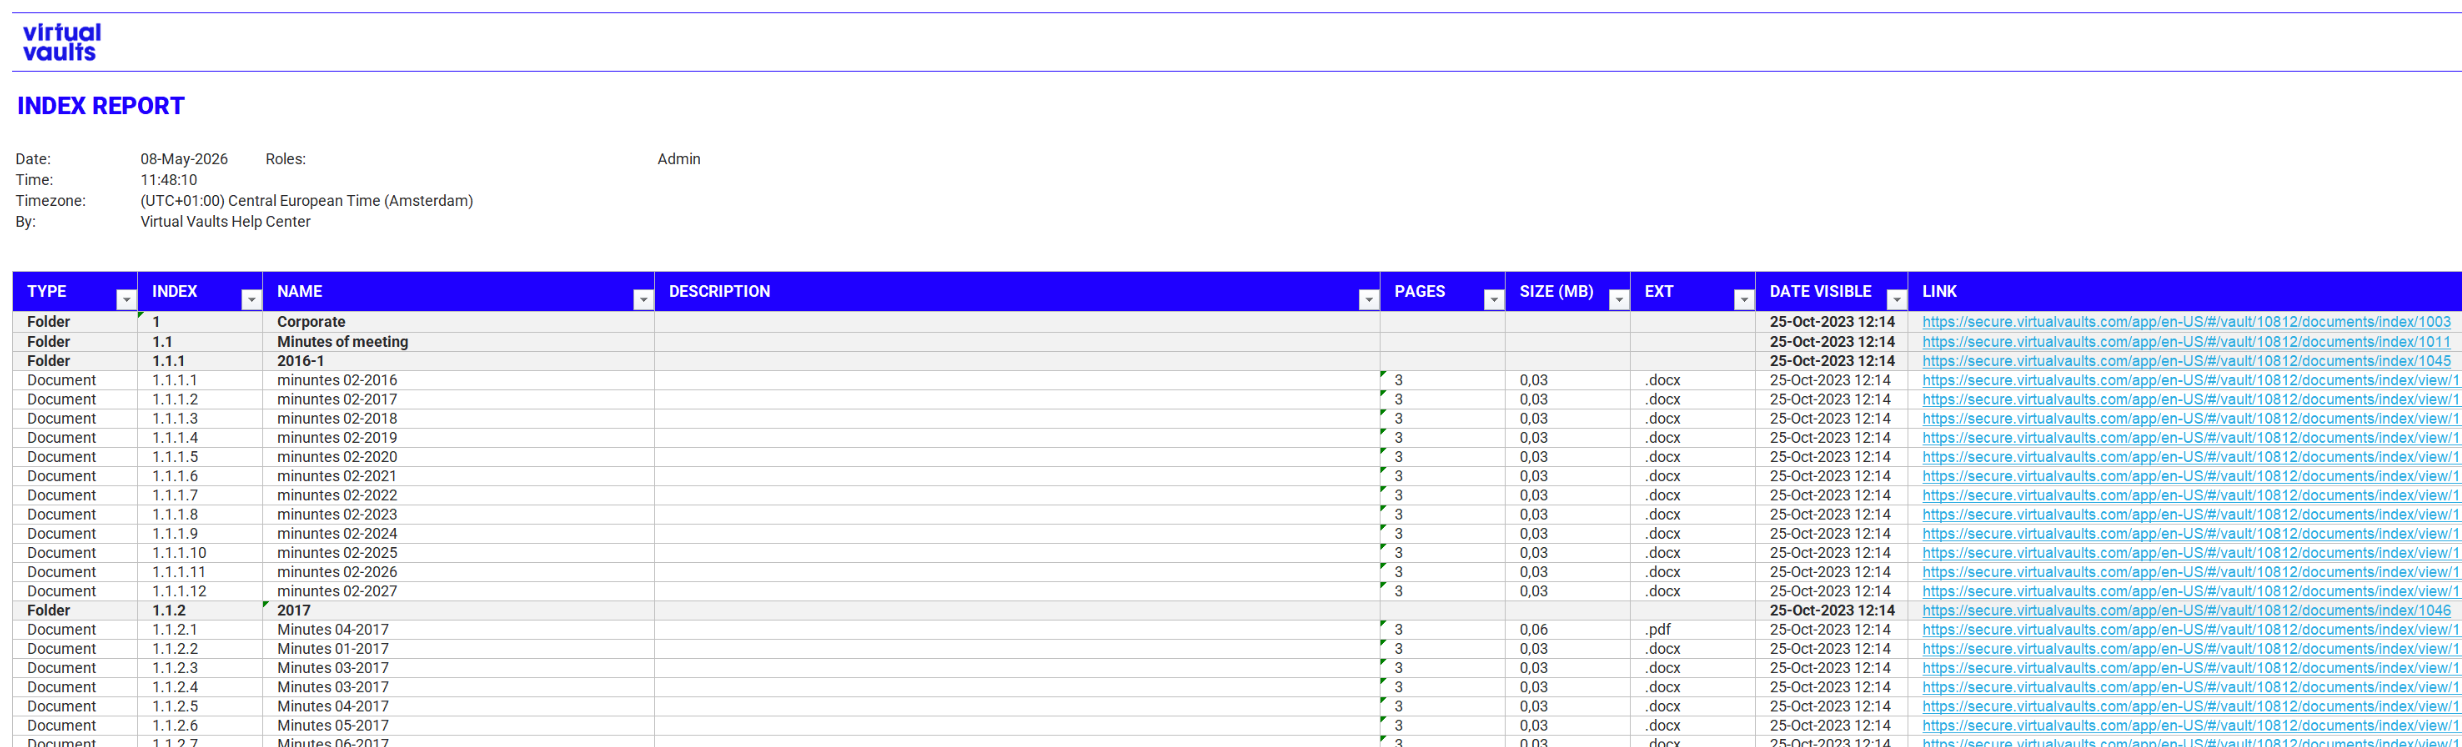The width and height of the screenshot is (2462, 747).
Task: Select the minuntes 02-2016 name cell
Action: tap(458, 380)
